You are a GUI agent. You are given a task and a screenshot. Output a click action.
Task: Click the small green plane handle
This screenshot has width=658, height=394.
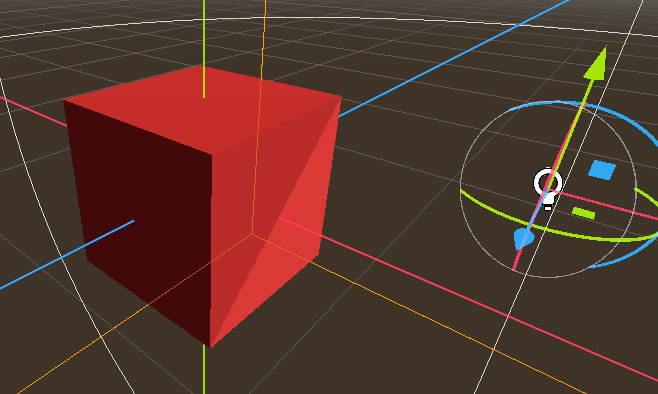coord(584,213)
